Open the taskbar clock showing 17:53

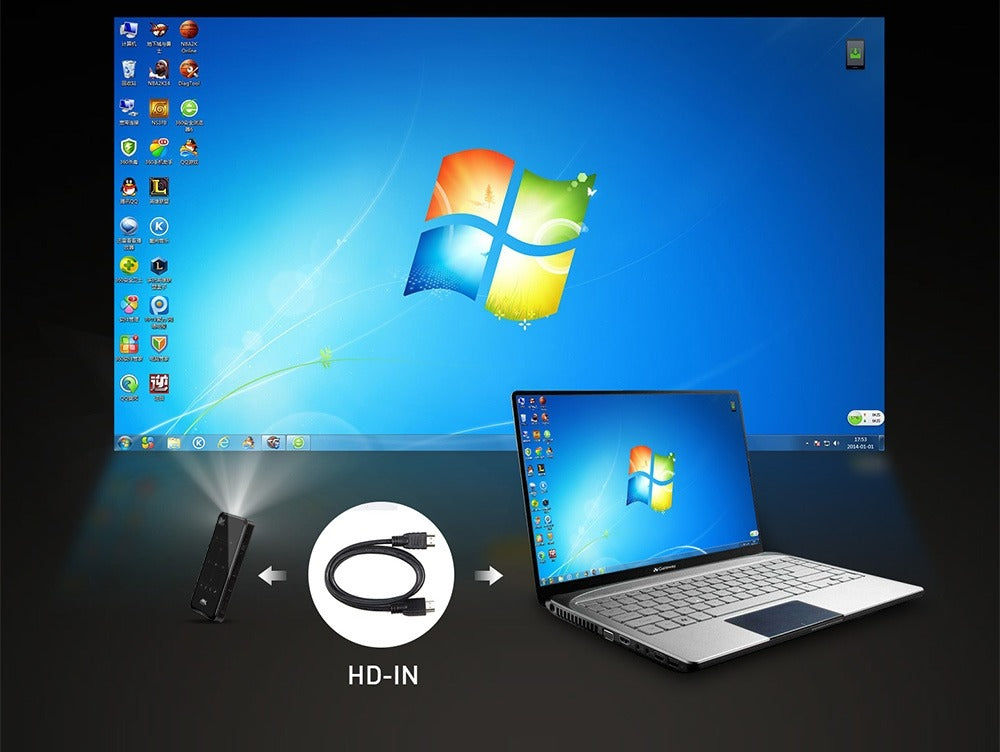pyautogui.click(x=860, y=443)
